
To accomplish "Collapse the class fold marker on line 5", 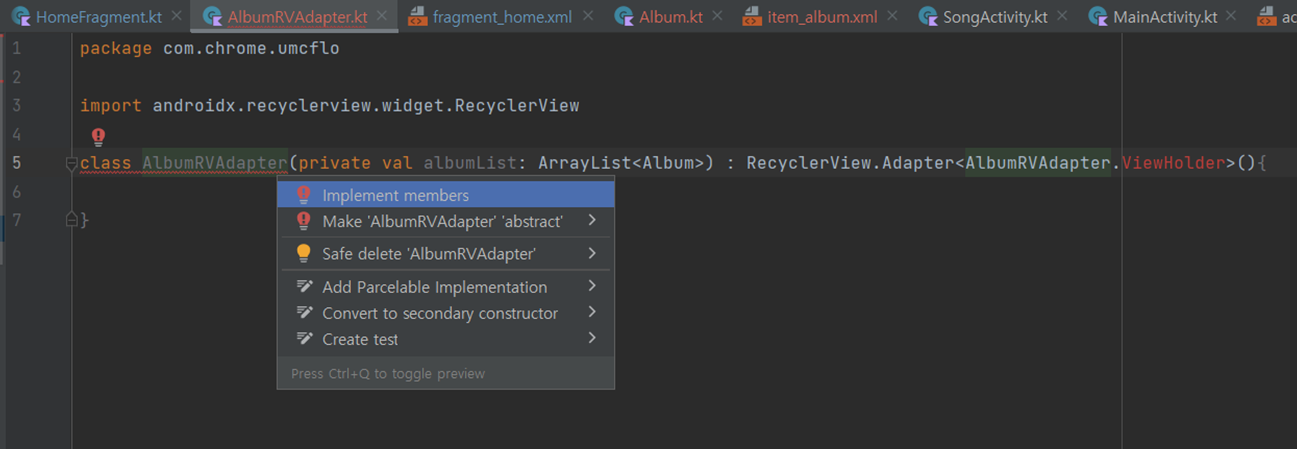I will click(x=71, y=163).
